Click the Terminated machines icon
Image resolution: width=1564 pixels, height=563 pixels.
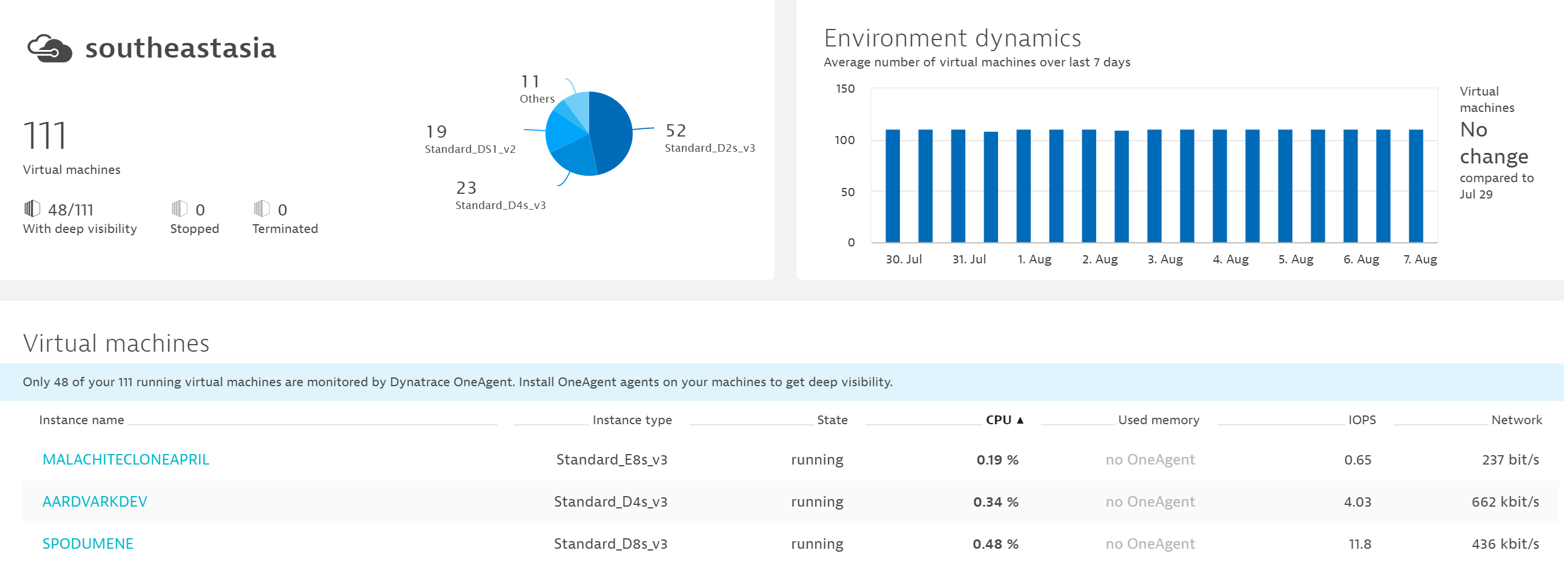(x=262, y=209)
